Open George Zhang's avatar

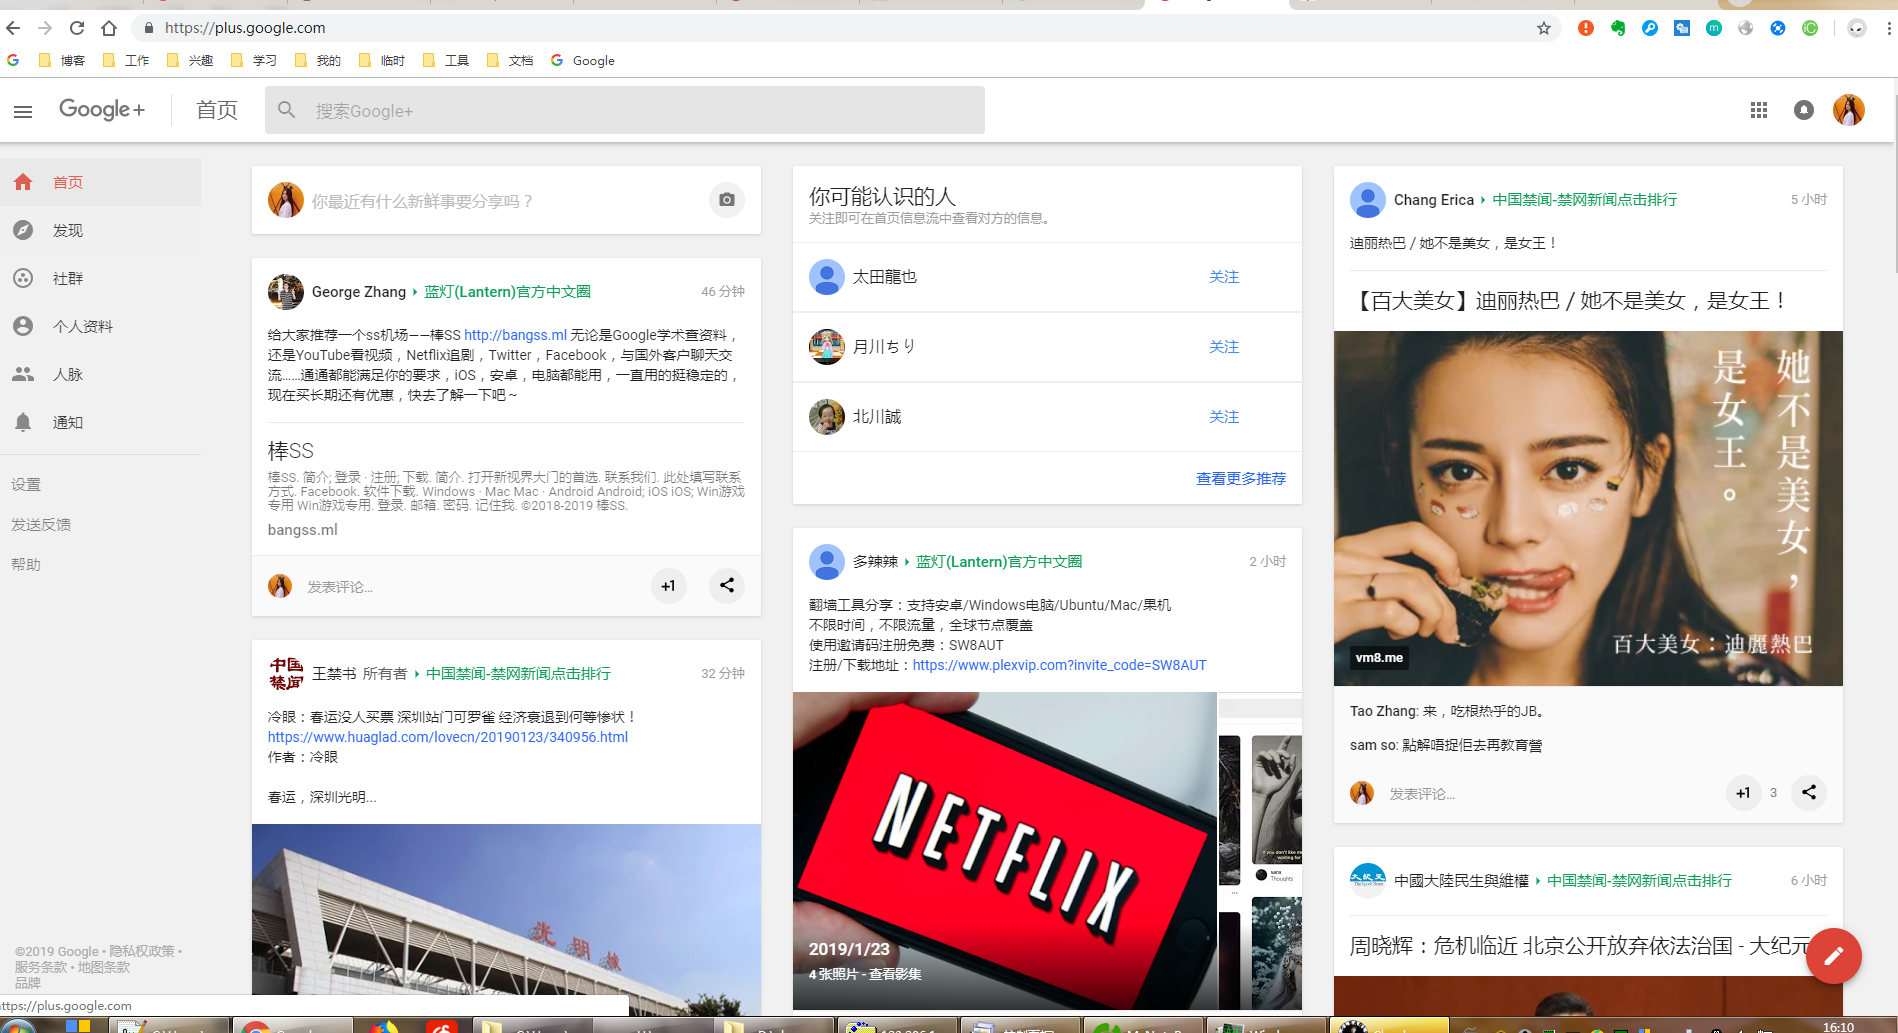[x=286, y=292]
